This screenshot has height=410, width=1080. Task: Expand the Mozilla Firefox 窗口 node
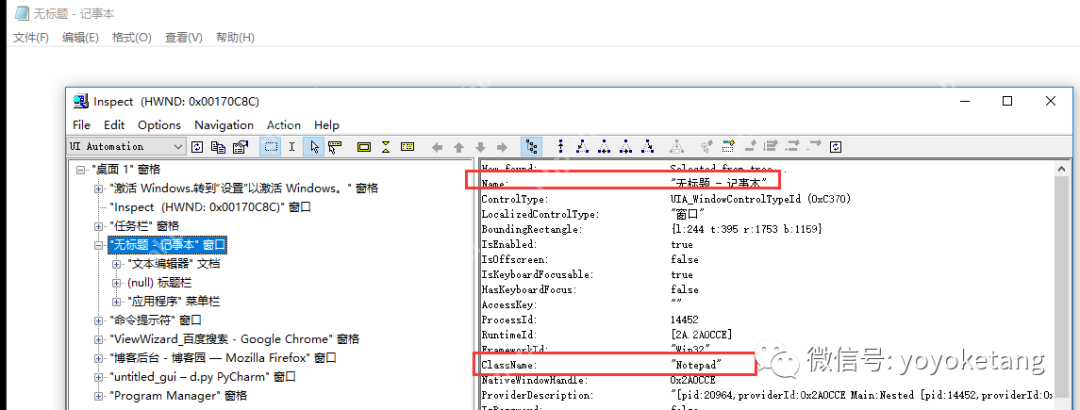98,358
